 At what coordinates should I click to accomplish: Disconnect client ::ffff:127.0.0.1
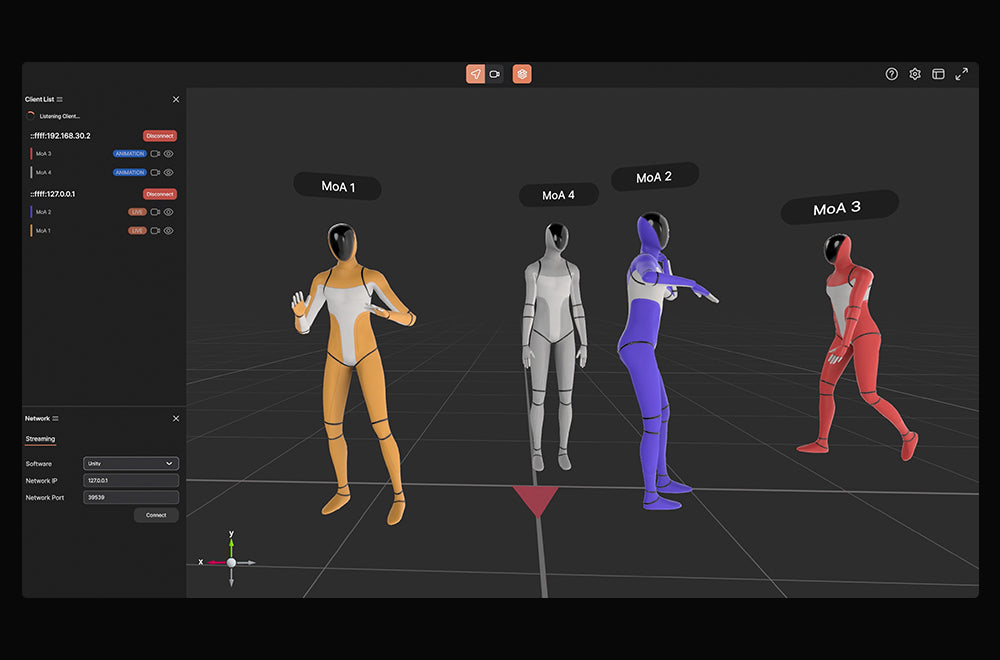pyautogui.click(x=159, y=194)
